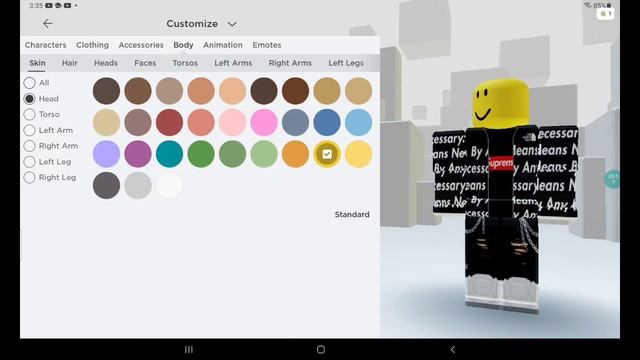Open the Characters tab

click(x=45, y=45)
